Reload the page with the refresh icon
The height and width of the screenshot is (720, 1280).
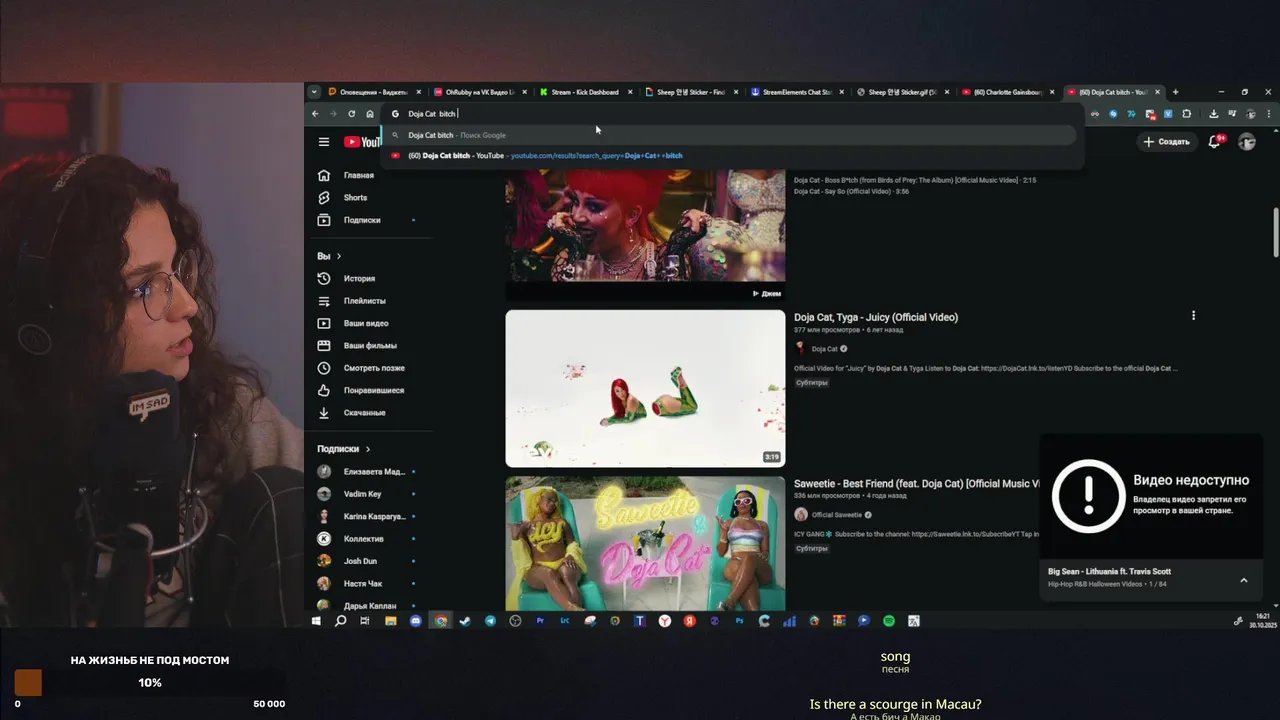351,114
